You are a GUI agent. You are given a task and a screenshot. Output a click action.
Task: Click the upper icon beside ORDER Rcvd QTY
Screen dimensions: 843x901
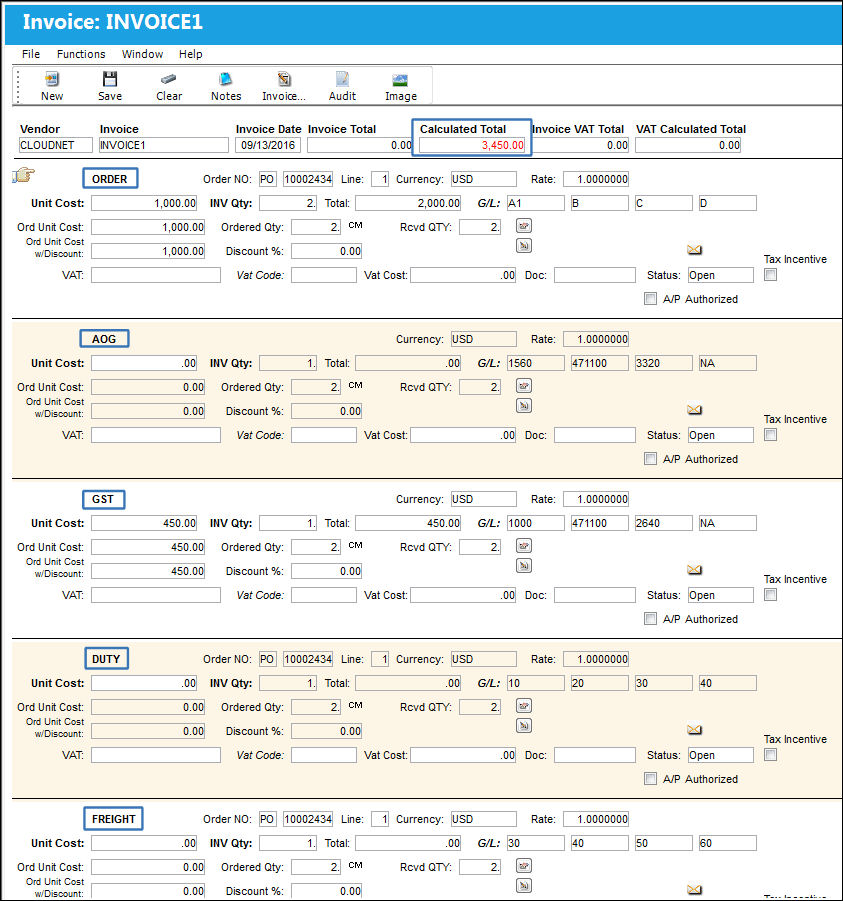pos(523,226)
